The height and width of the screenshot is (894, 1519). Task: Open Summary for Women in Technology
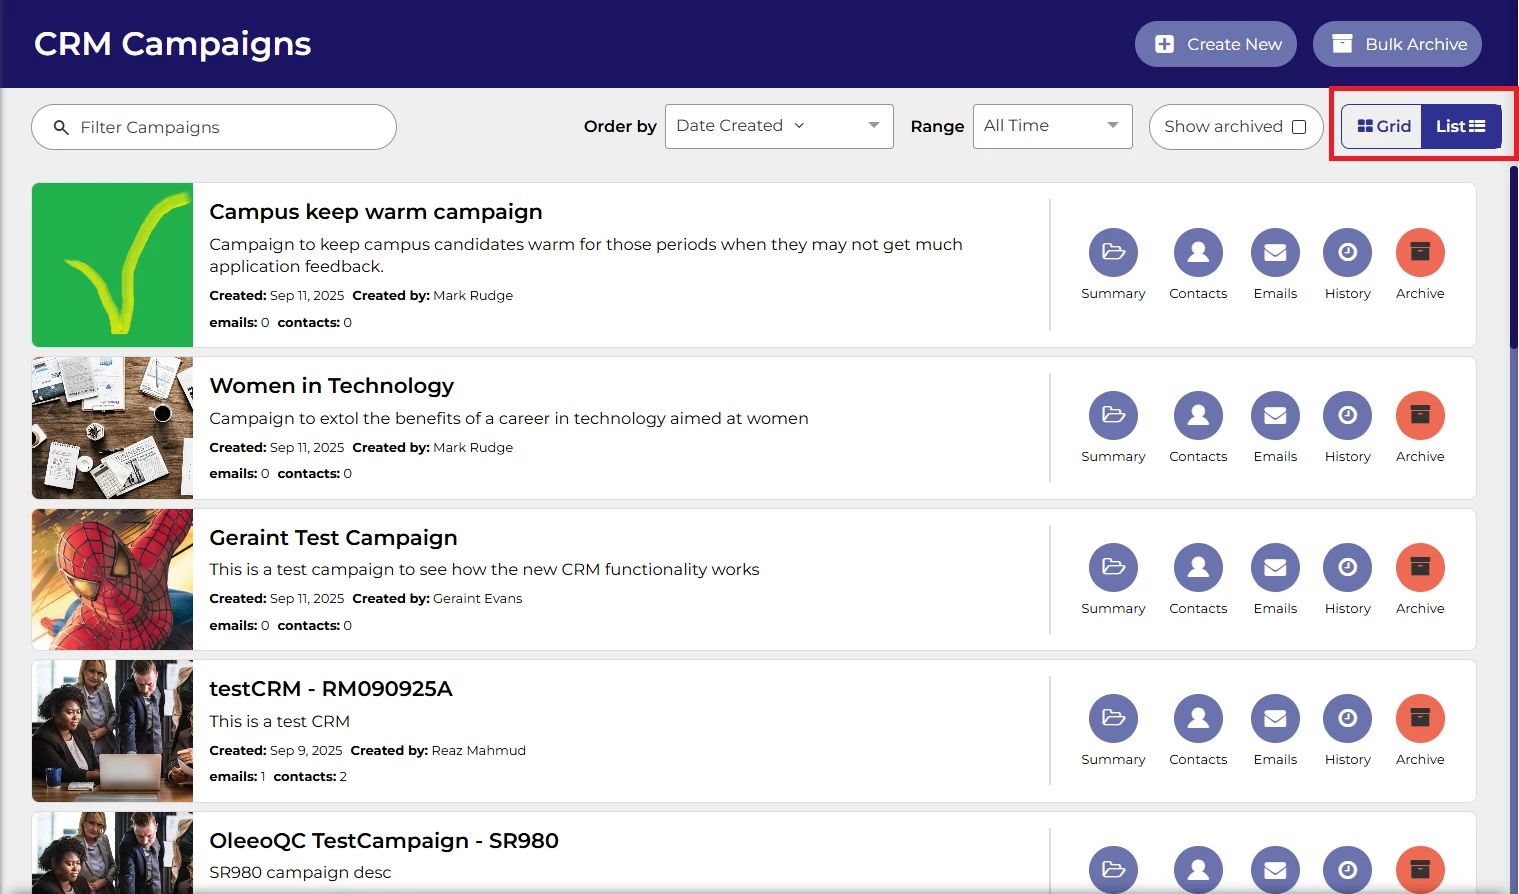click(1113, 415)
